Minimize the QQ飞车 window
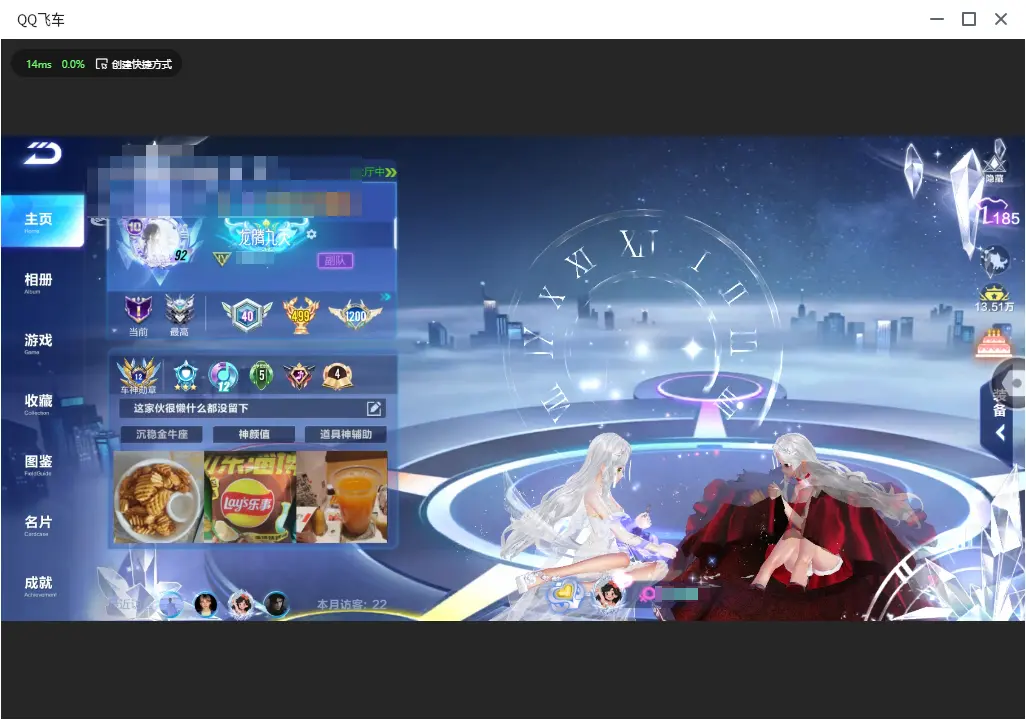Image resolution: width=1026 pixels, height=720 pixels. coord(937,19)
